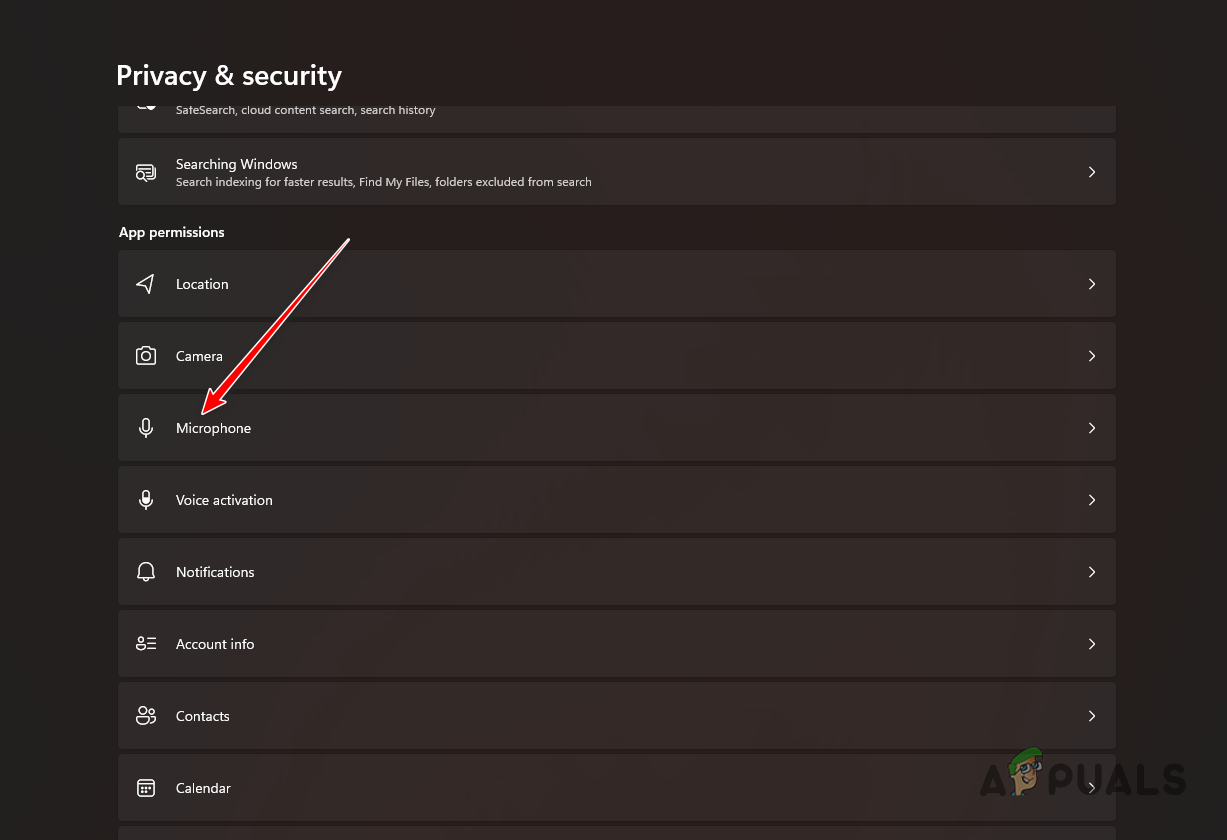Screen dimensions: 1227x840
Task: Click the Notifications bell icon
Action: (x=146, y=571)
